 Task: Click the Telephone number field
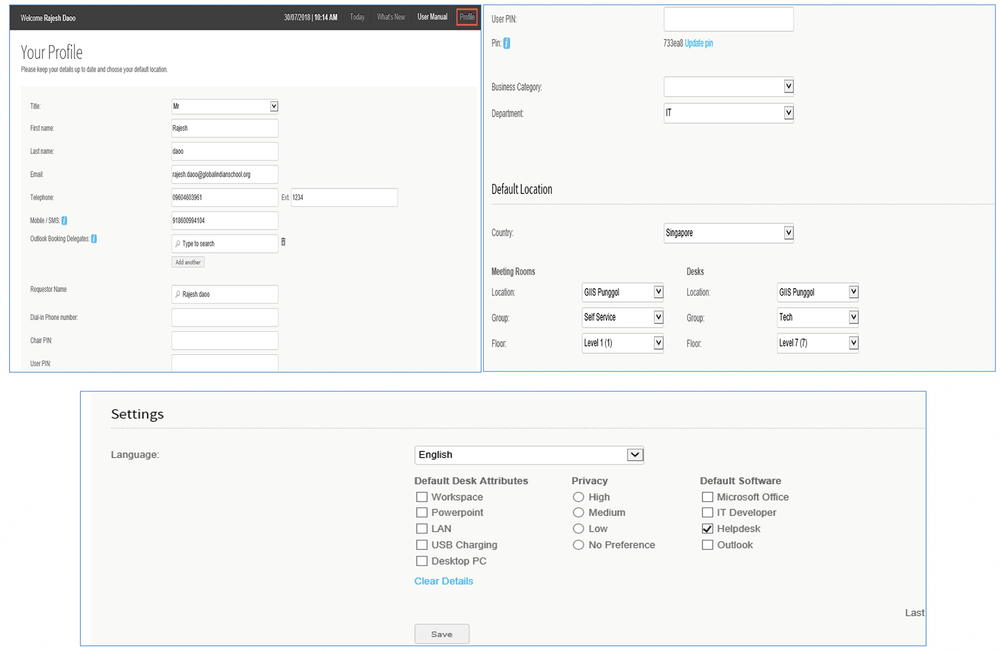point(224,197)
